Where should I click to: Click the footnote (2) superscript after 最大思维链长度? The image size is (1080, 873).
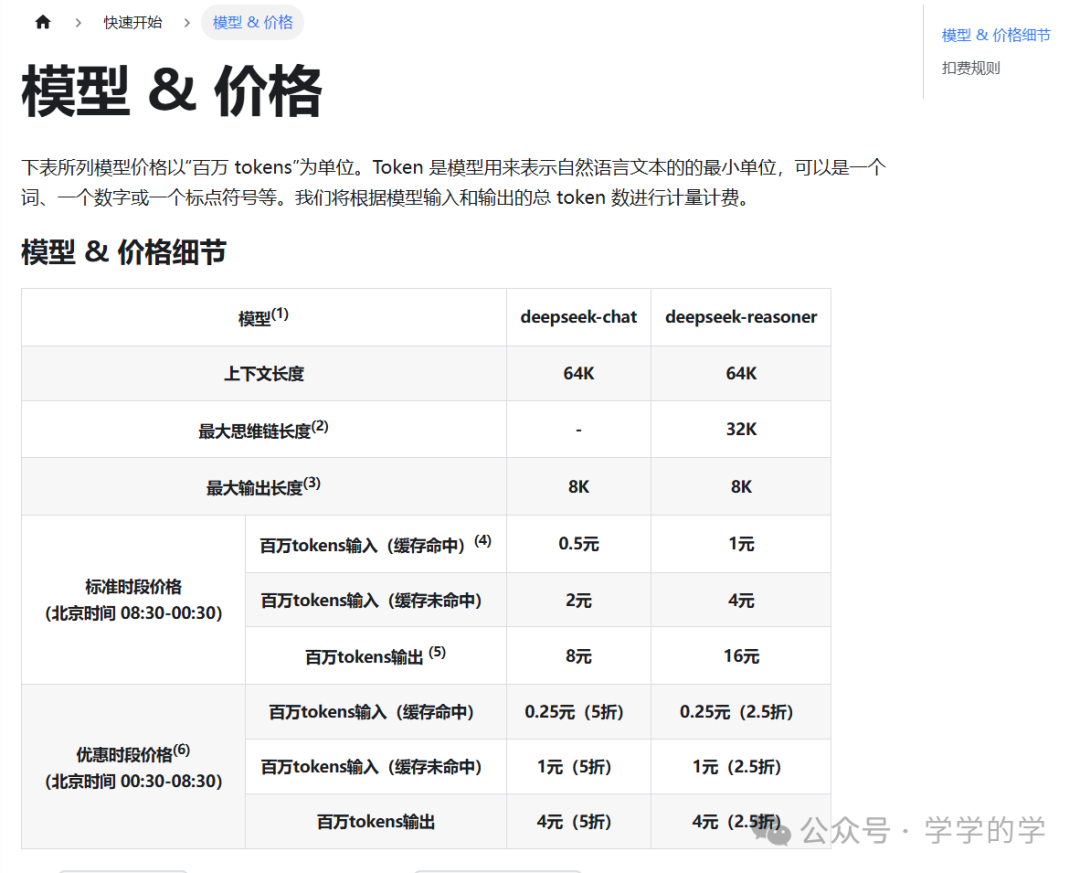click(320, 427)
